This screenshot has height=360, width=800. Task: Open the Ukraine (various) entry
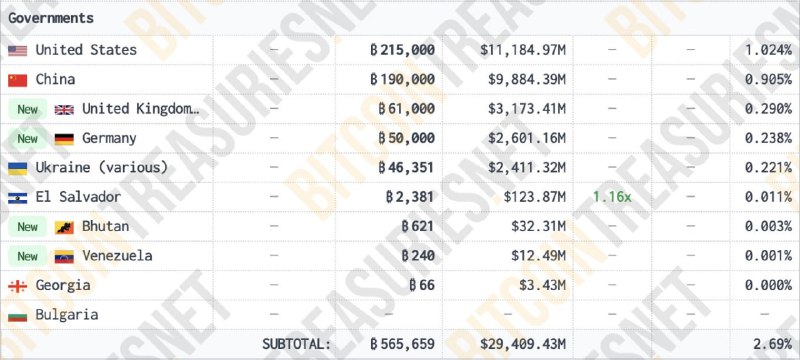point(102,167)
